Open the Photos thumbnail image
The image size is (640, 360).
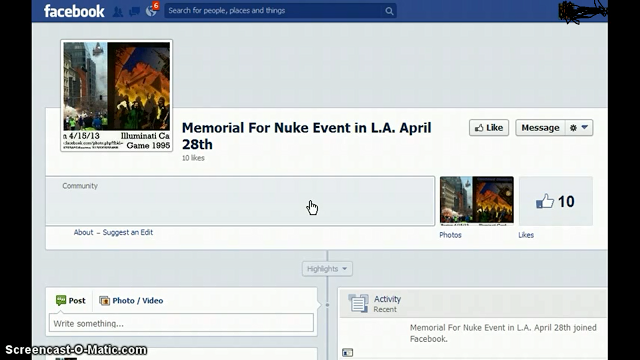[476, 200]
